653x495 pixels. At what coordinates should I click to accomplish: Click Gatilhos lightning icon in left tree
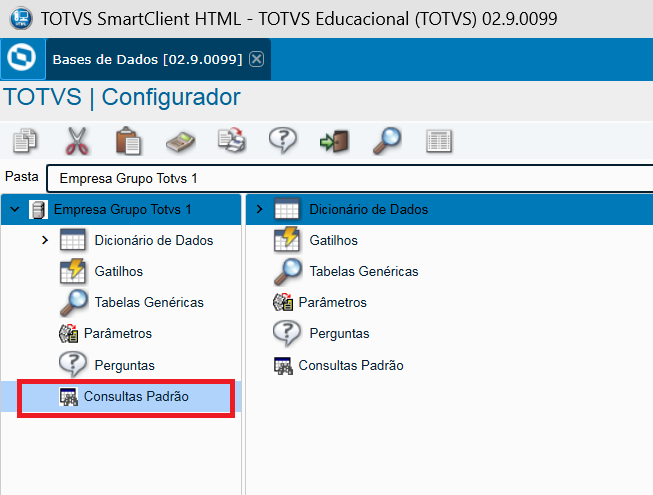click(x=73, y=271)
